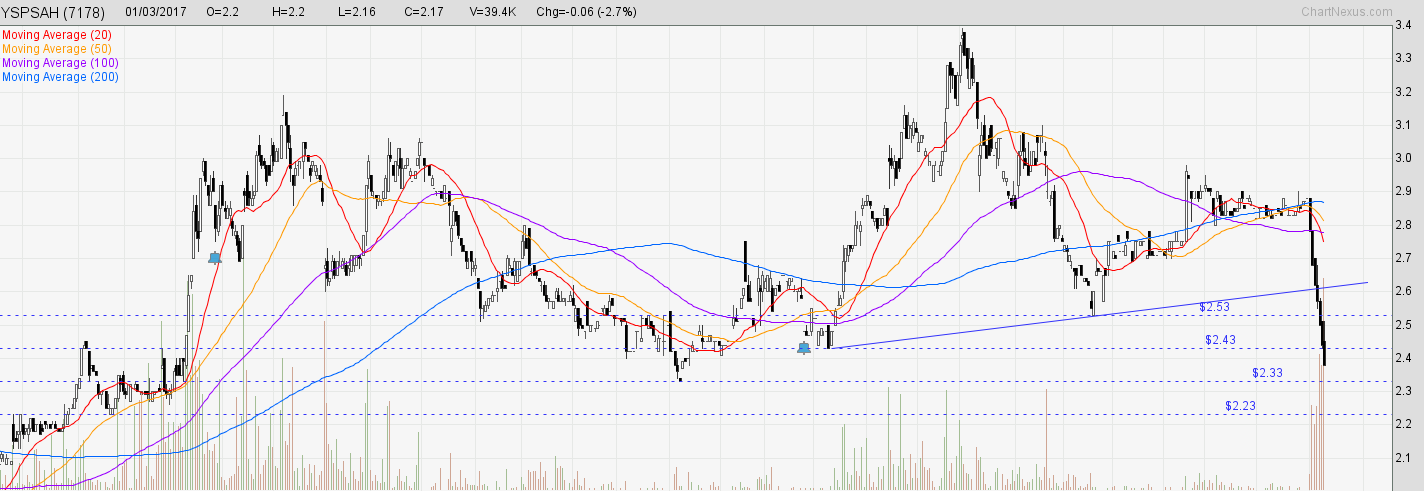The height and width of the screenshot is (491, 1424).
Task: Select the Moving Average (20) legend label
Action: point(57,35)
